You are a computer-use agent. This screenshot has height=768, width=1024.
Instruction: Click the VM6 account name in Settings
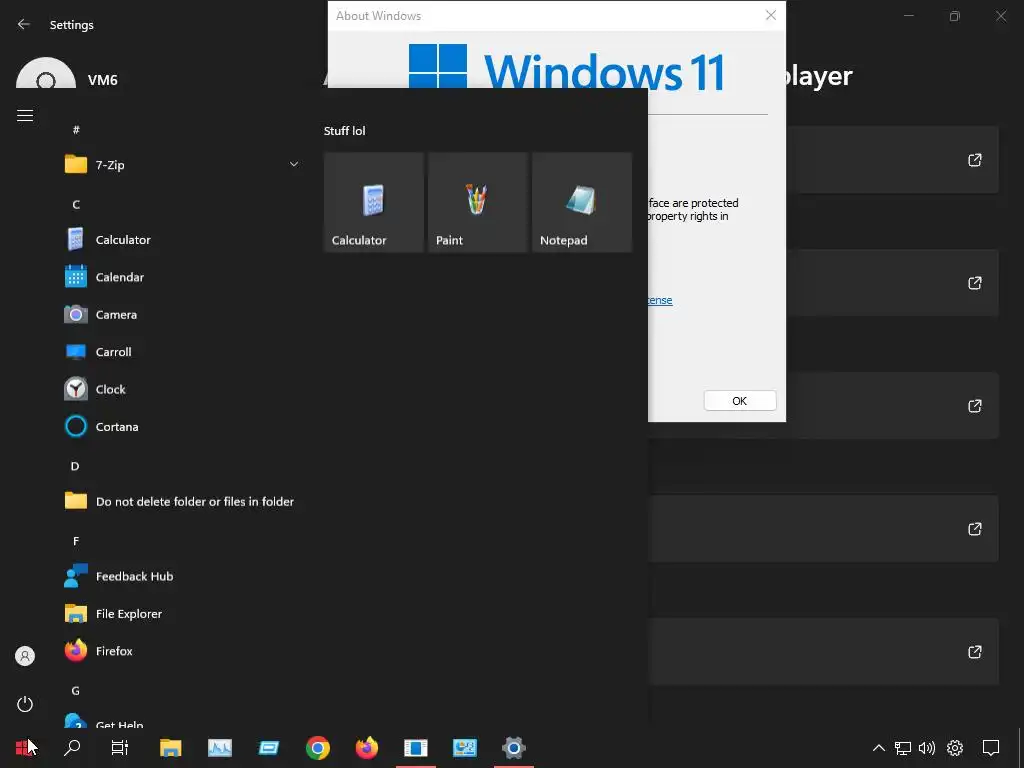click(103, 80)
